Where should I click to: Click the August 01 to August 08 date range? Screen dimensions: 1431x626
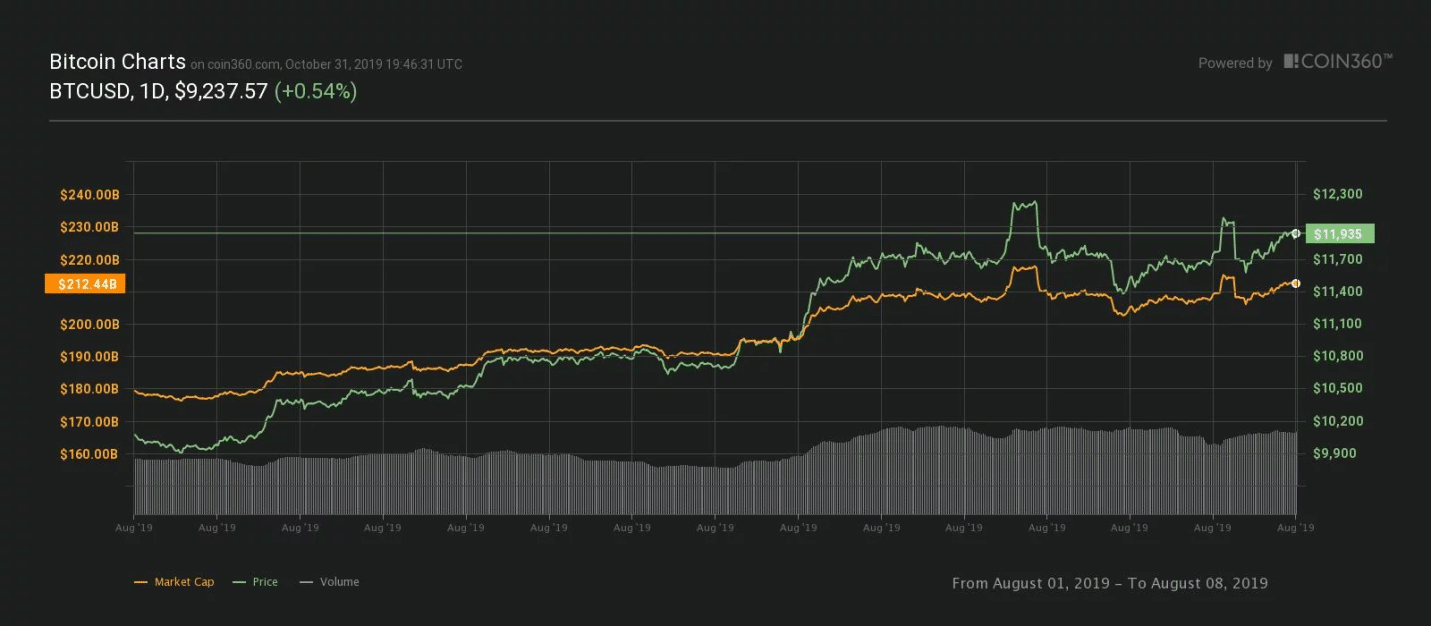[1109, 583]
